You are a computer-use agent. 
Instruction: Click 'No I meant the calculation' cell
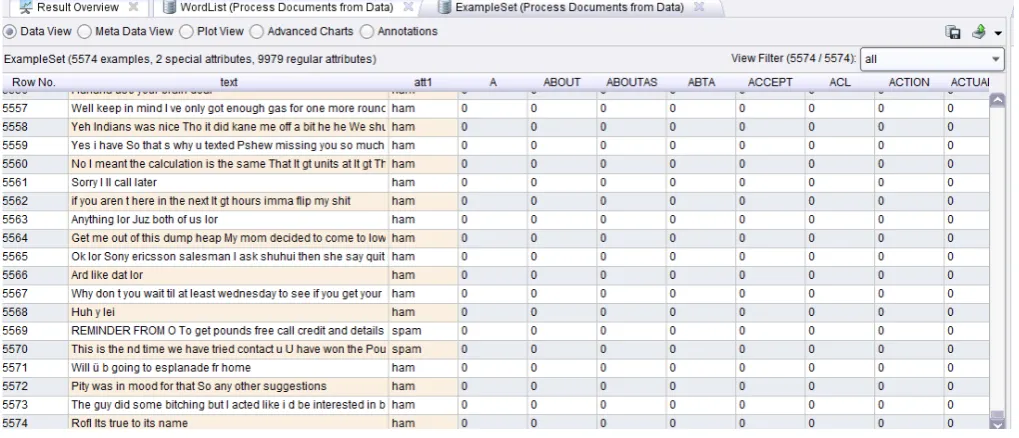229,164
